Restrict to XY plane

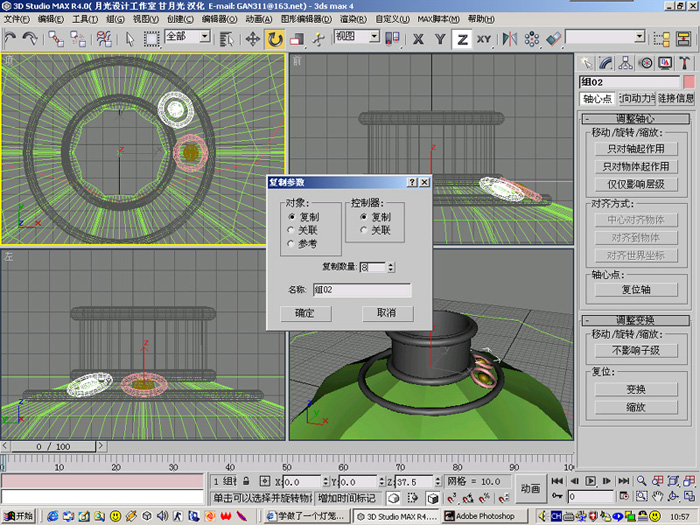pyautogui.click(x=484, y=39)
